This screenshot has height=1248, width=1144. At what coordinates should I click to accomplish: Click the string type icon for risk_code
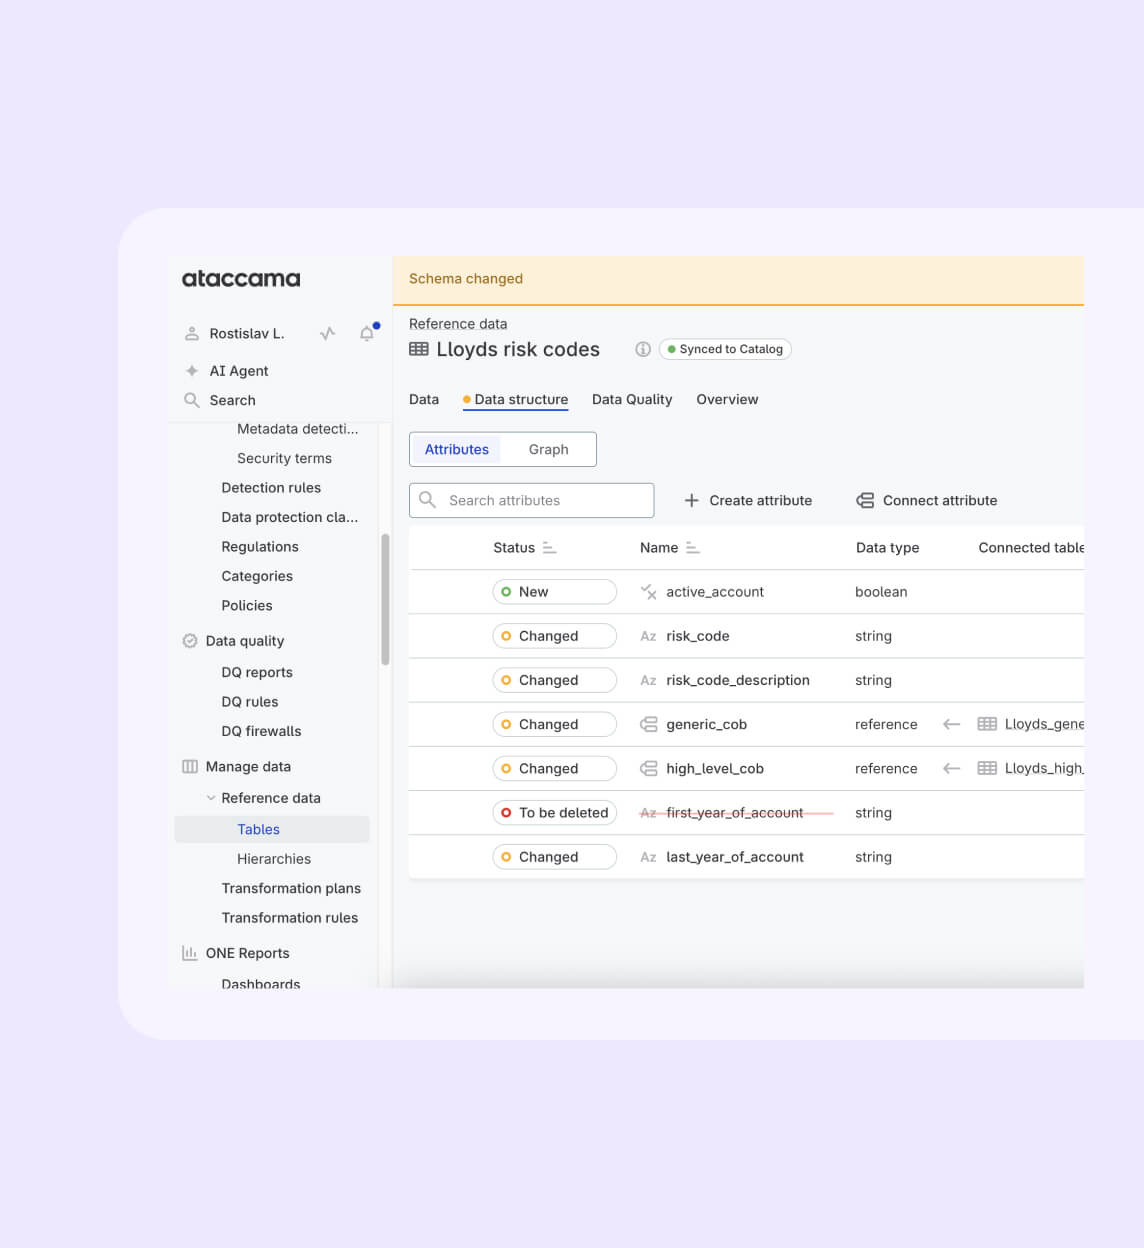coord(648,636)
